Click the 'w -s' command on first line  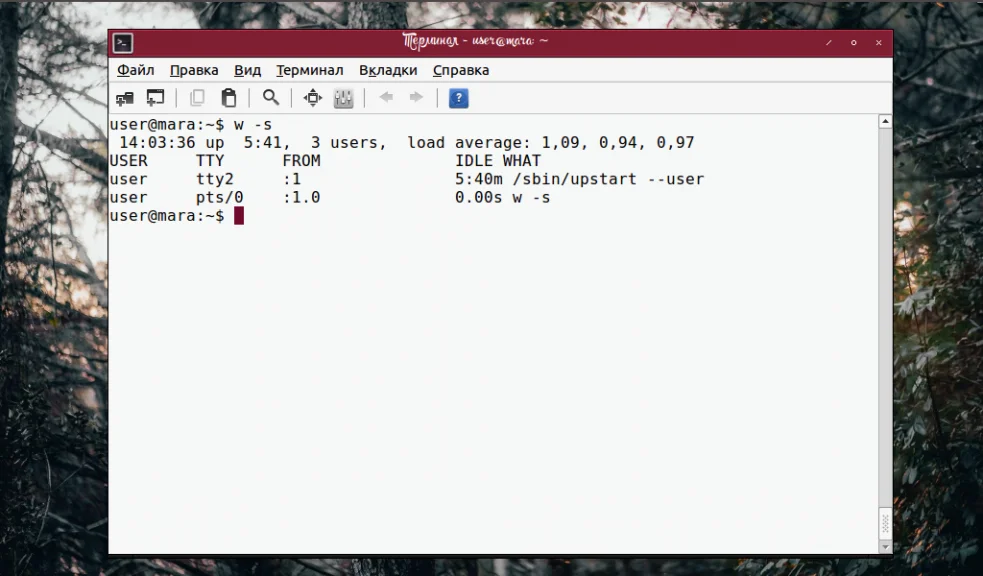click(253, 125)
